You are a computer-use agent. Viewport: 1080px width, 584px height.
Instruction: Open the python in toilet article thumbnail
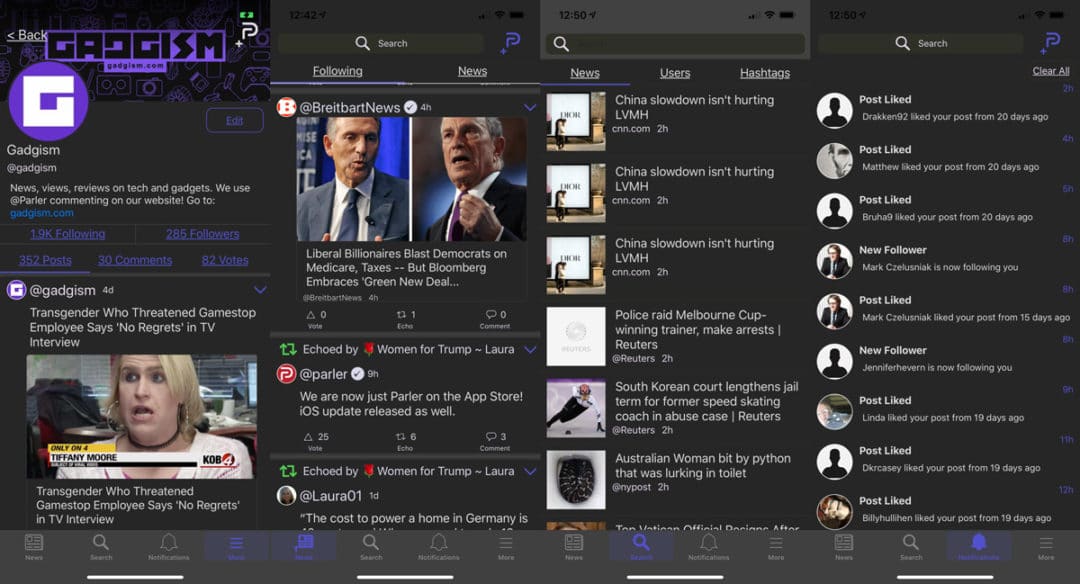(576, 479)
